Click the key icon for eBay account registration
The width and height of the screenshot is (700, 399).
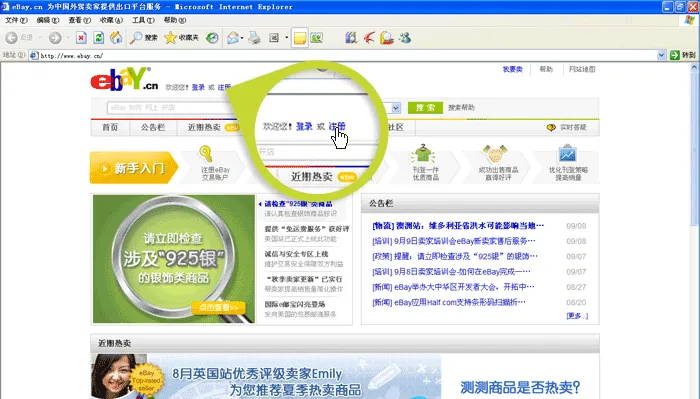pos(205,154)
